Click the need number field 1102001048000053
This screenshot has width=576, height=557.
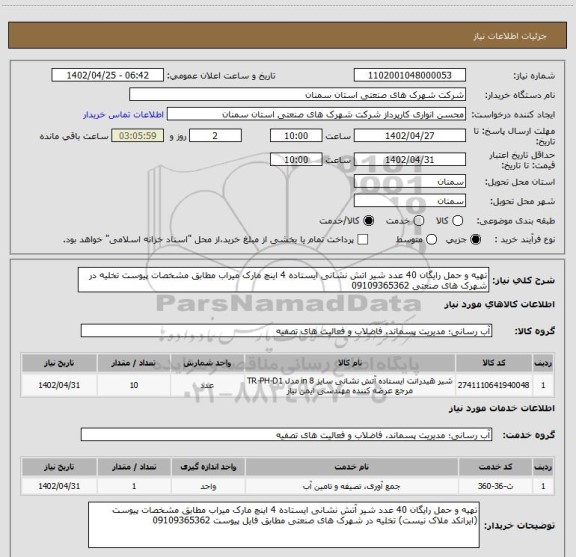[410, 75]
